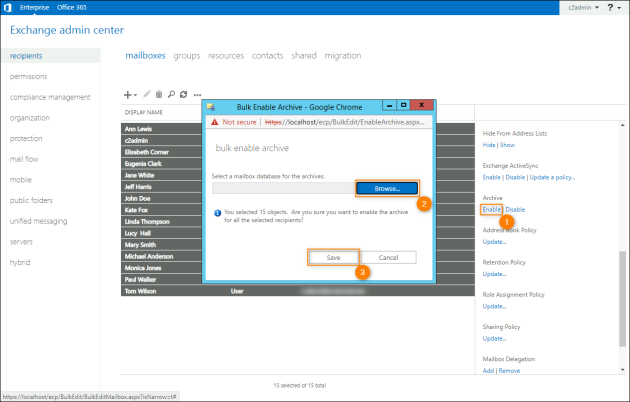
Task: Switch to shared tab
Action: 304,55
